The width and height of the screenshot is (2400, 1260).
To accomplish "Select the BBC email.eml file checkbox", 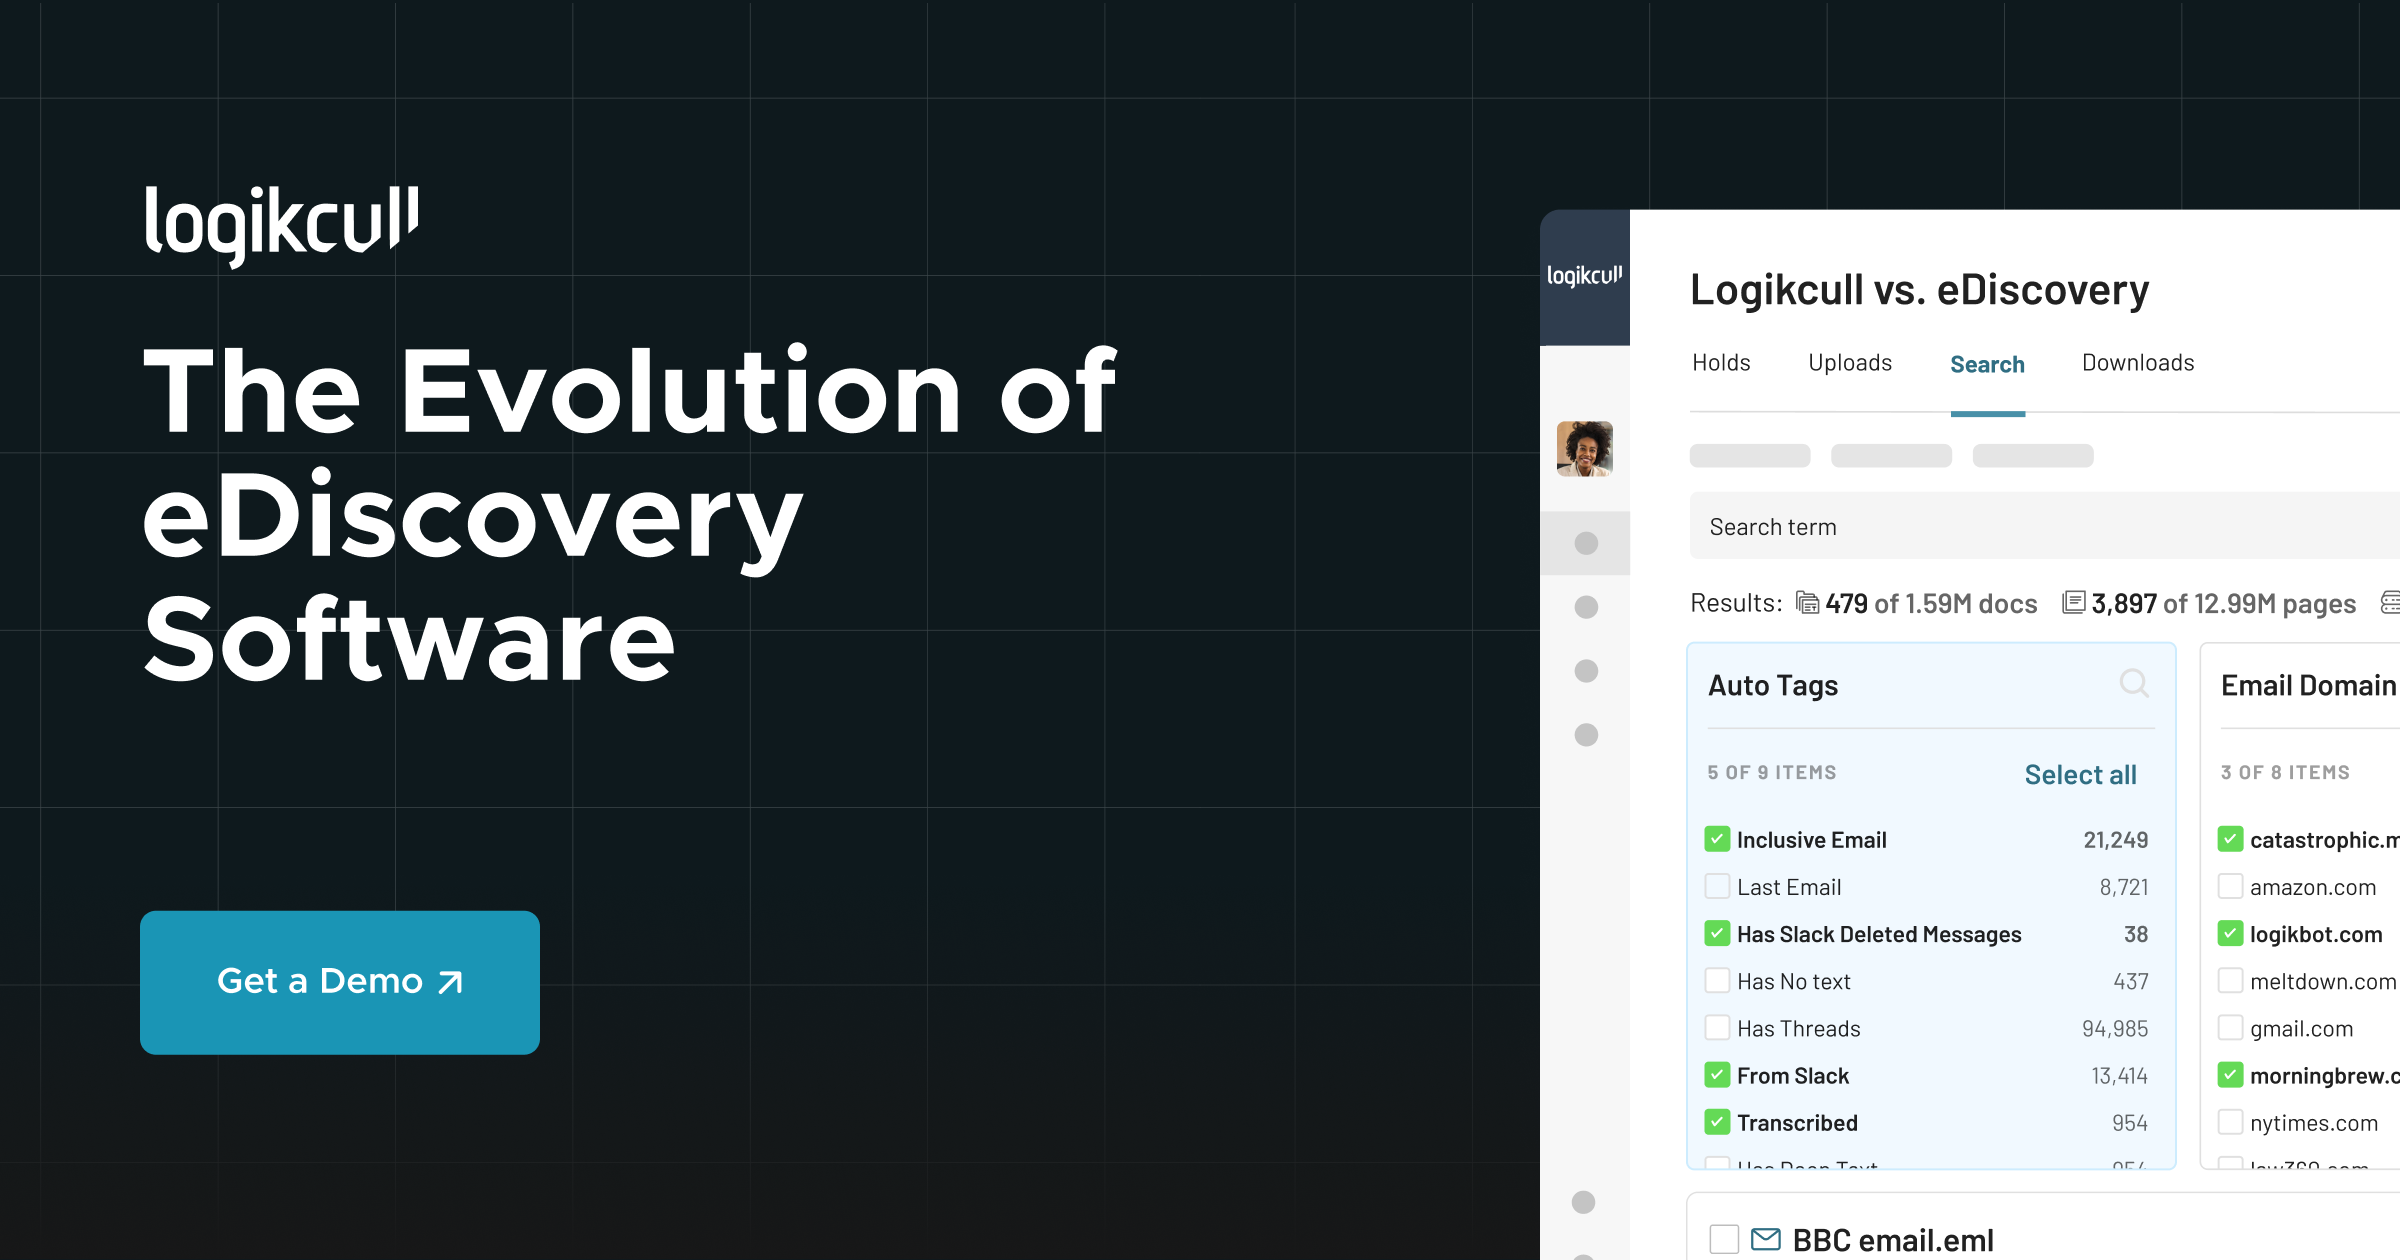I will [1724, 1240].
